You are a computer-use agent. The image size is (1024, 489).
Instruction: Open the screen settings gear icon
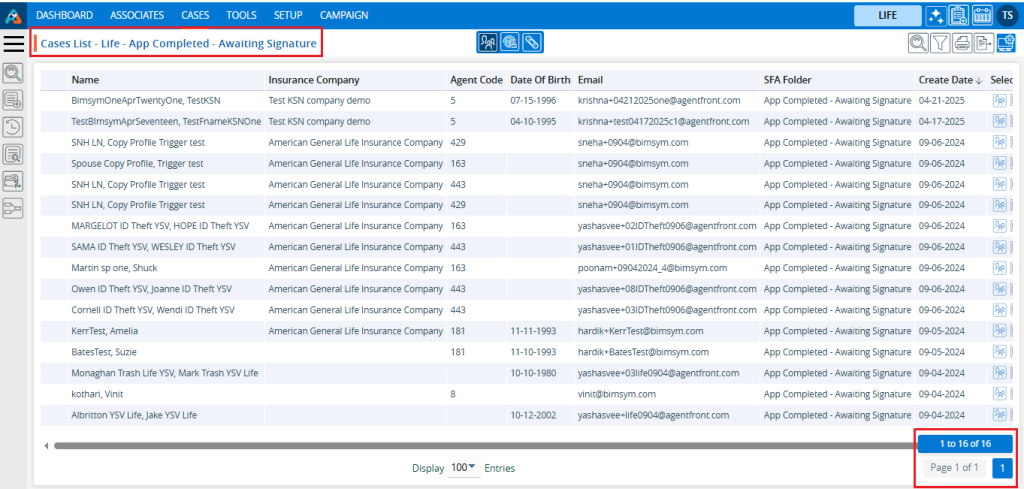[x=1006, y=42]
